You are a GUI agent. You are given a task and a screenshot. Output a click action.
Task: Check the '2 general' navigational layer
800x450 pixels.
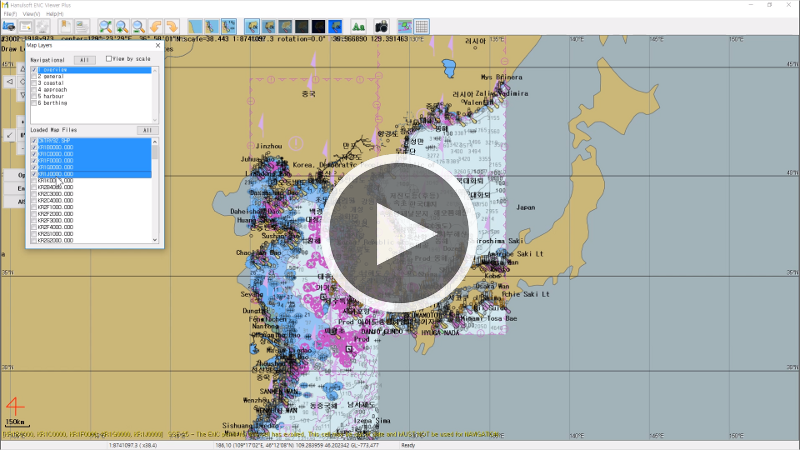click(x=34, y=77)
